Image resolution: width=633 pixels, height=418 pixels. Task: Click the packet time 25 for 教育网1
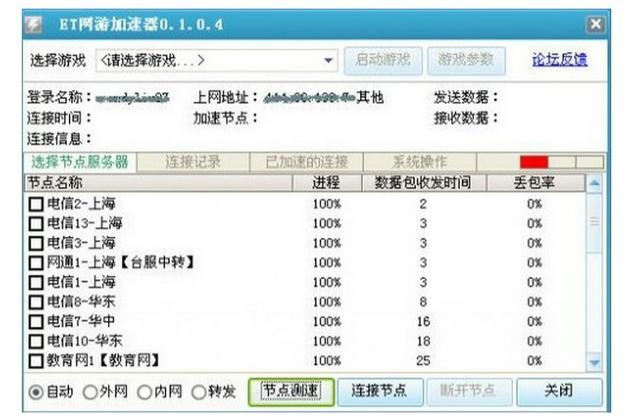pos(423,361)
